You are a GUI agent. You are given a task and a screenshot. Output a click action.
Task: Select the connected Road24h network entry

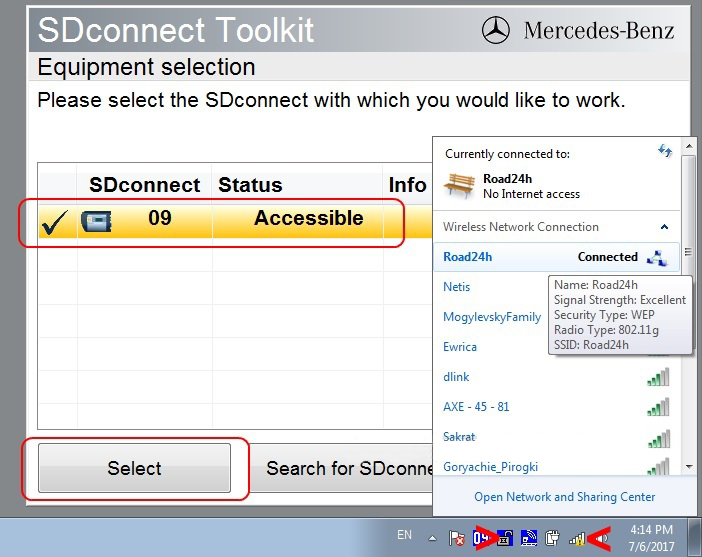tap(556, 257)
